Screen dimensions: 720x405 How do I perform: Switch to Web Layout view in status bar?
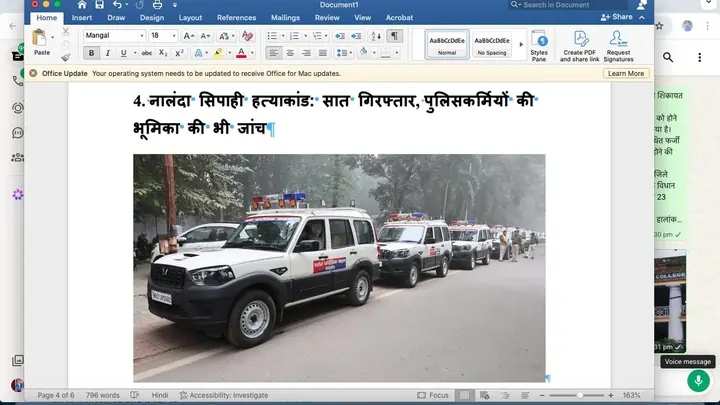pyautogui.click(x=484, y=395)
